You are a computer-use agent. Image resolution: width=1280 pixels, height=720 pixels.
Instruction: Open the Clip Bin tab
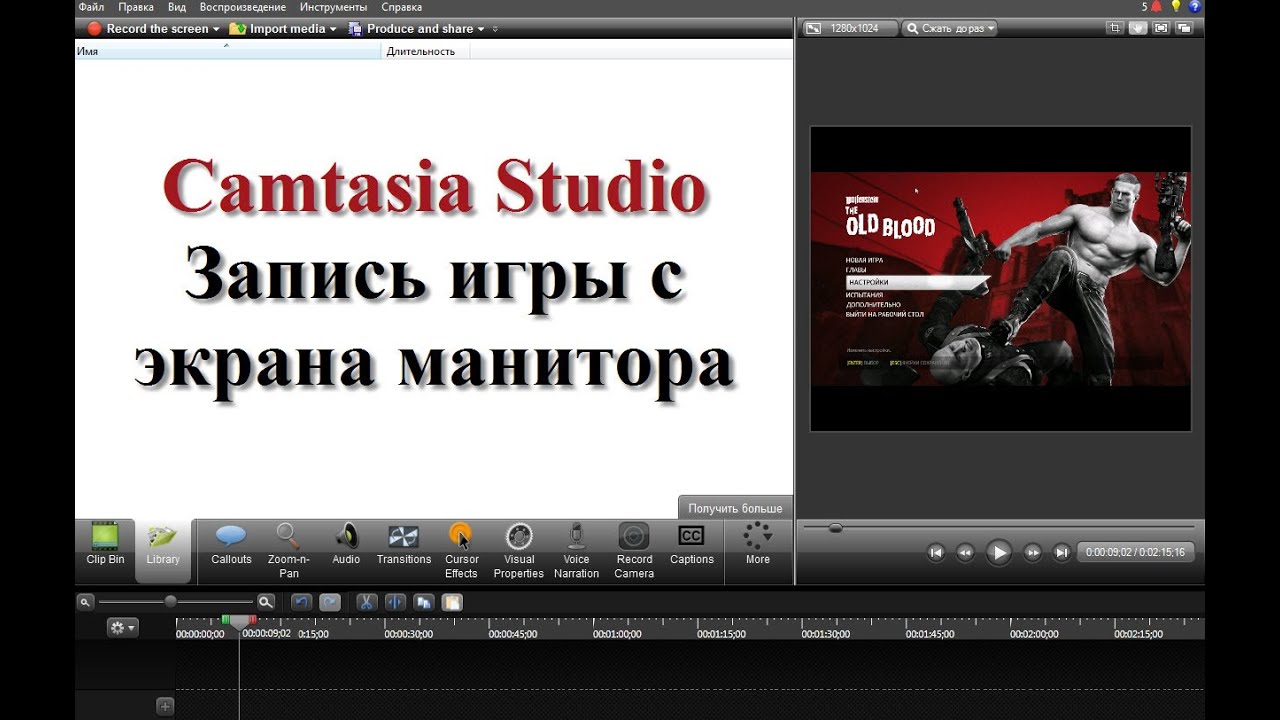pos(105,546)
